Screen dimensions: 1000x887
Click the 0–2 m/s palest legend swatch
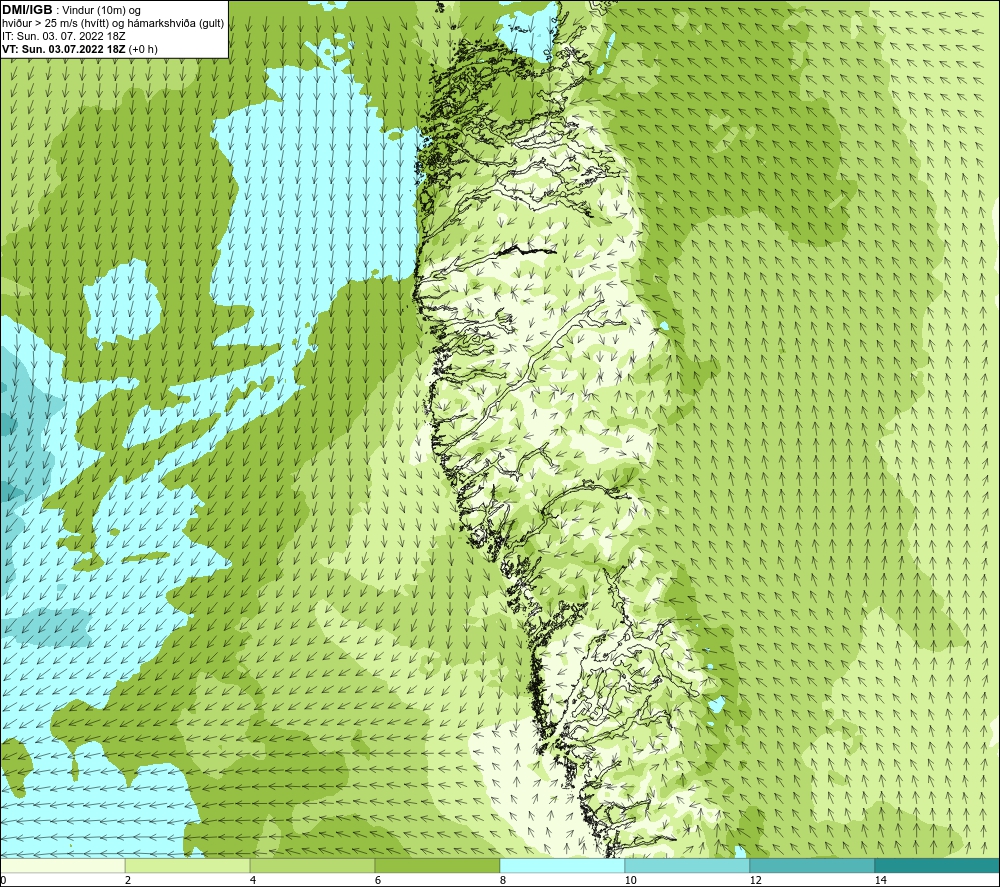[x=62, y=866]
